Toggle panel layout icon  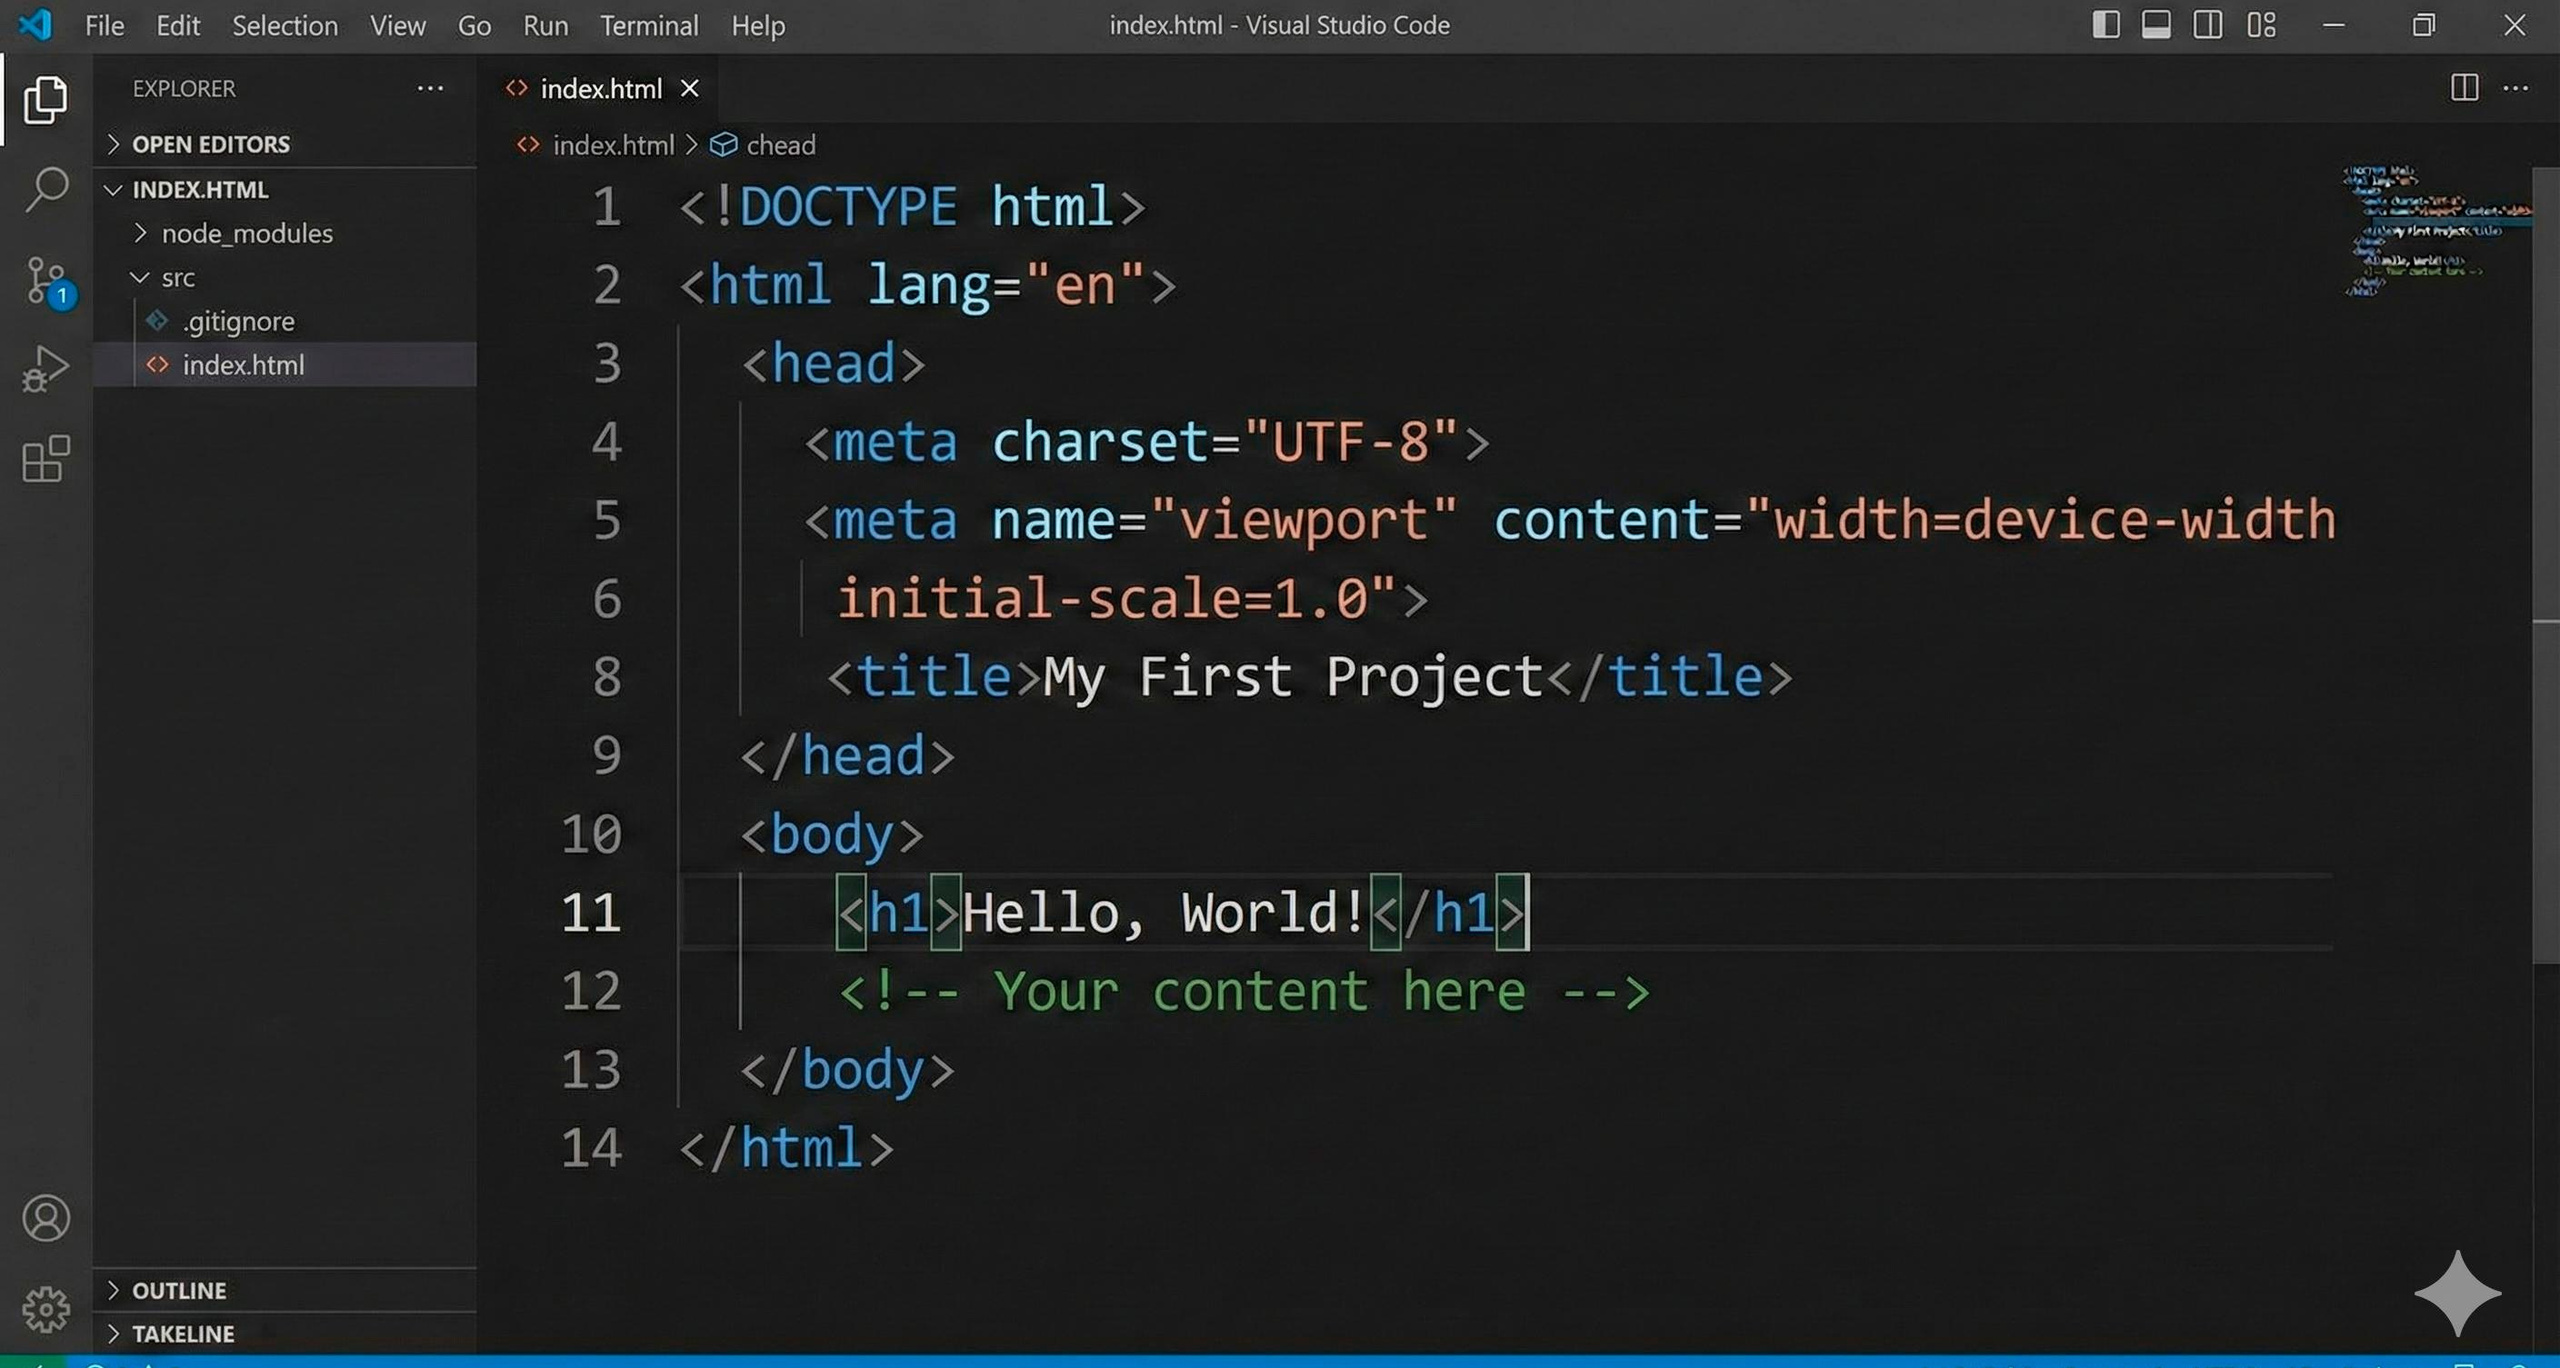click(2156, 25)
